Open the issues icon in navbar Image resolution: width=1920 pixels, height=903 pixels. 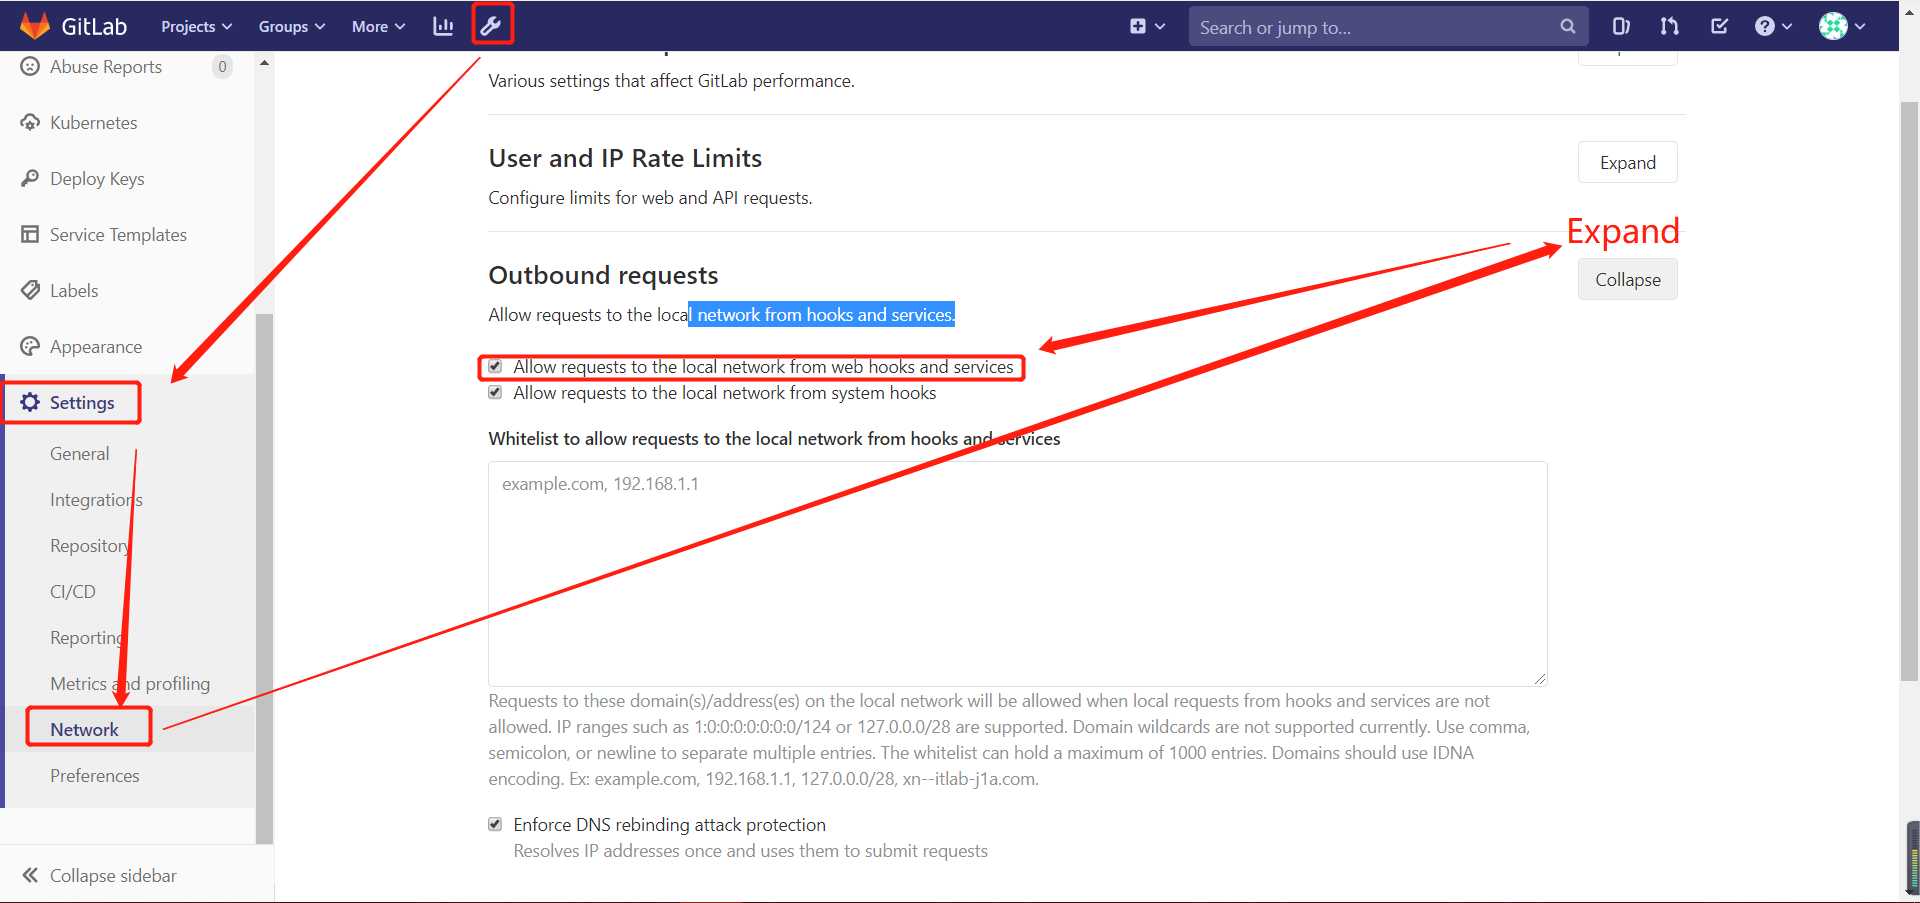click(1621, 26)
